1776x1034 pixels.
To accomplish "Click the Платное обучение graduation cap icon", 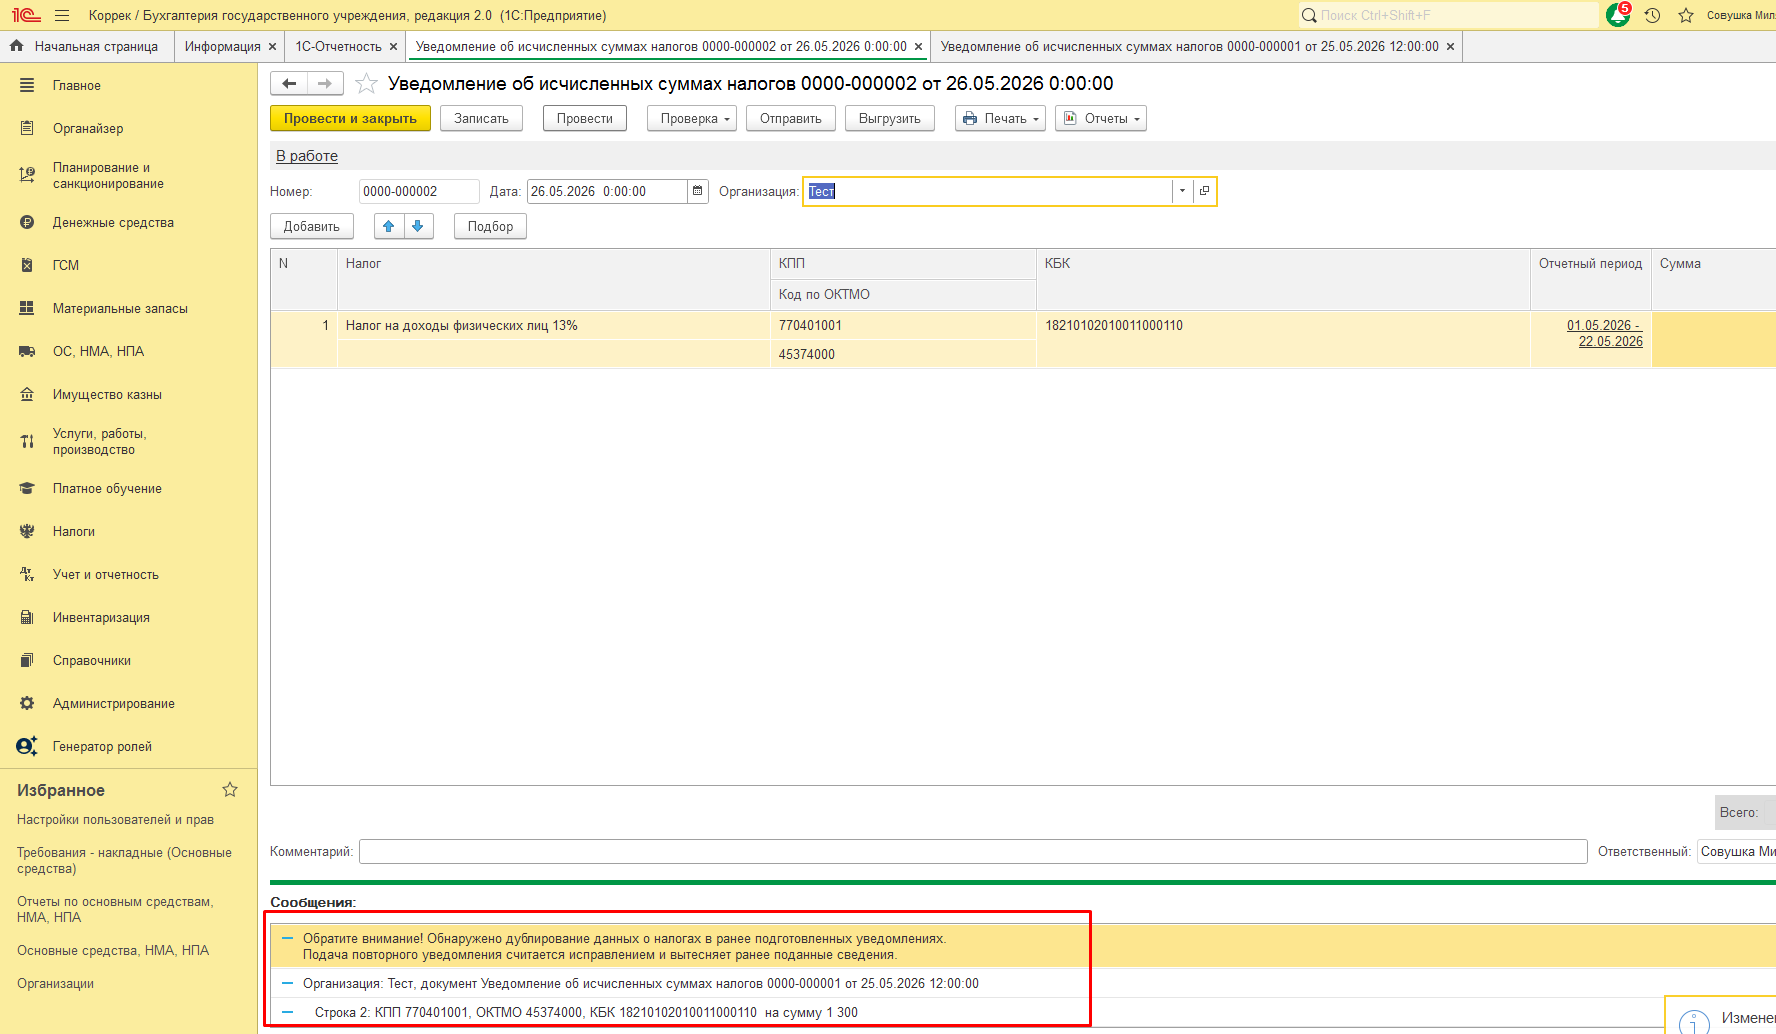I will [27, 488].
